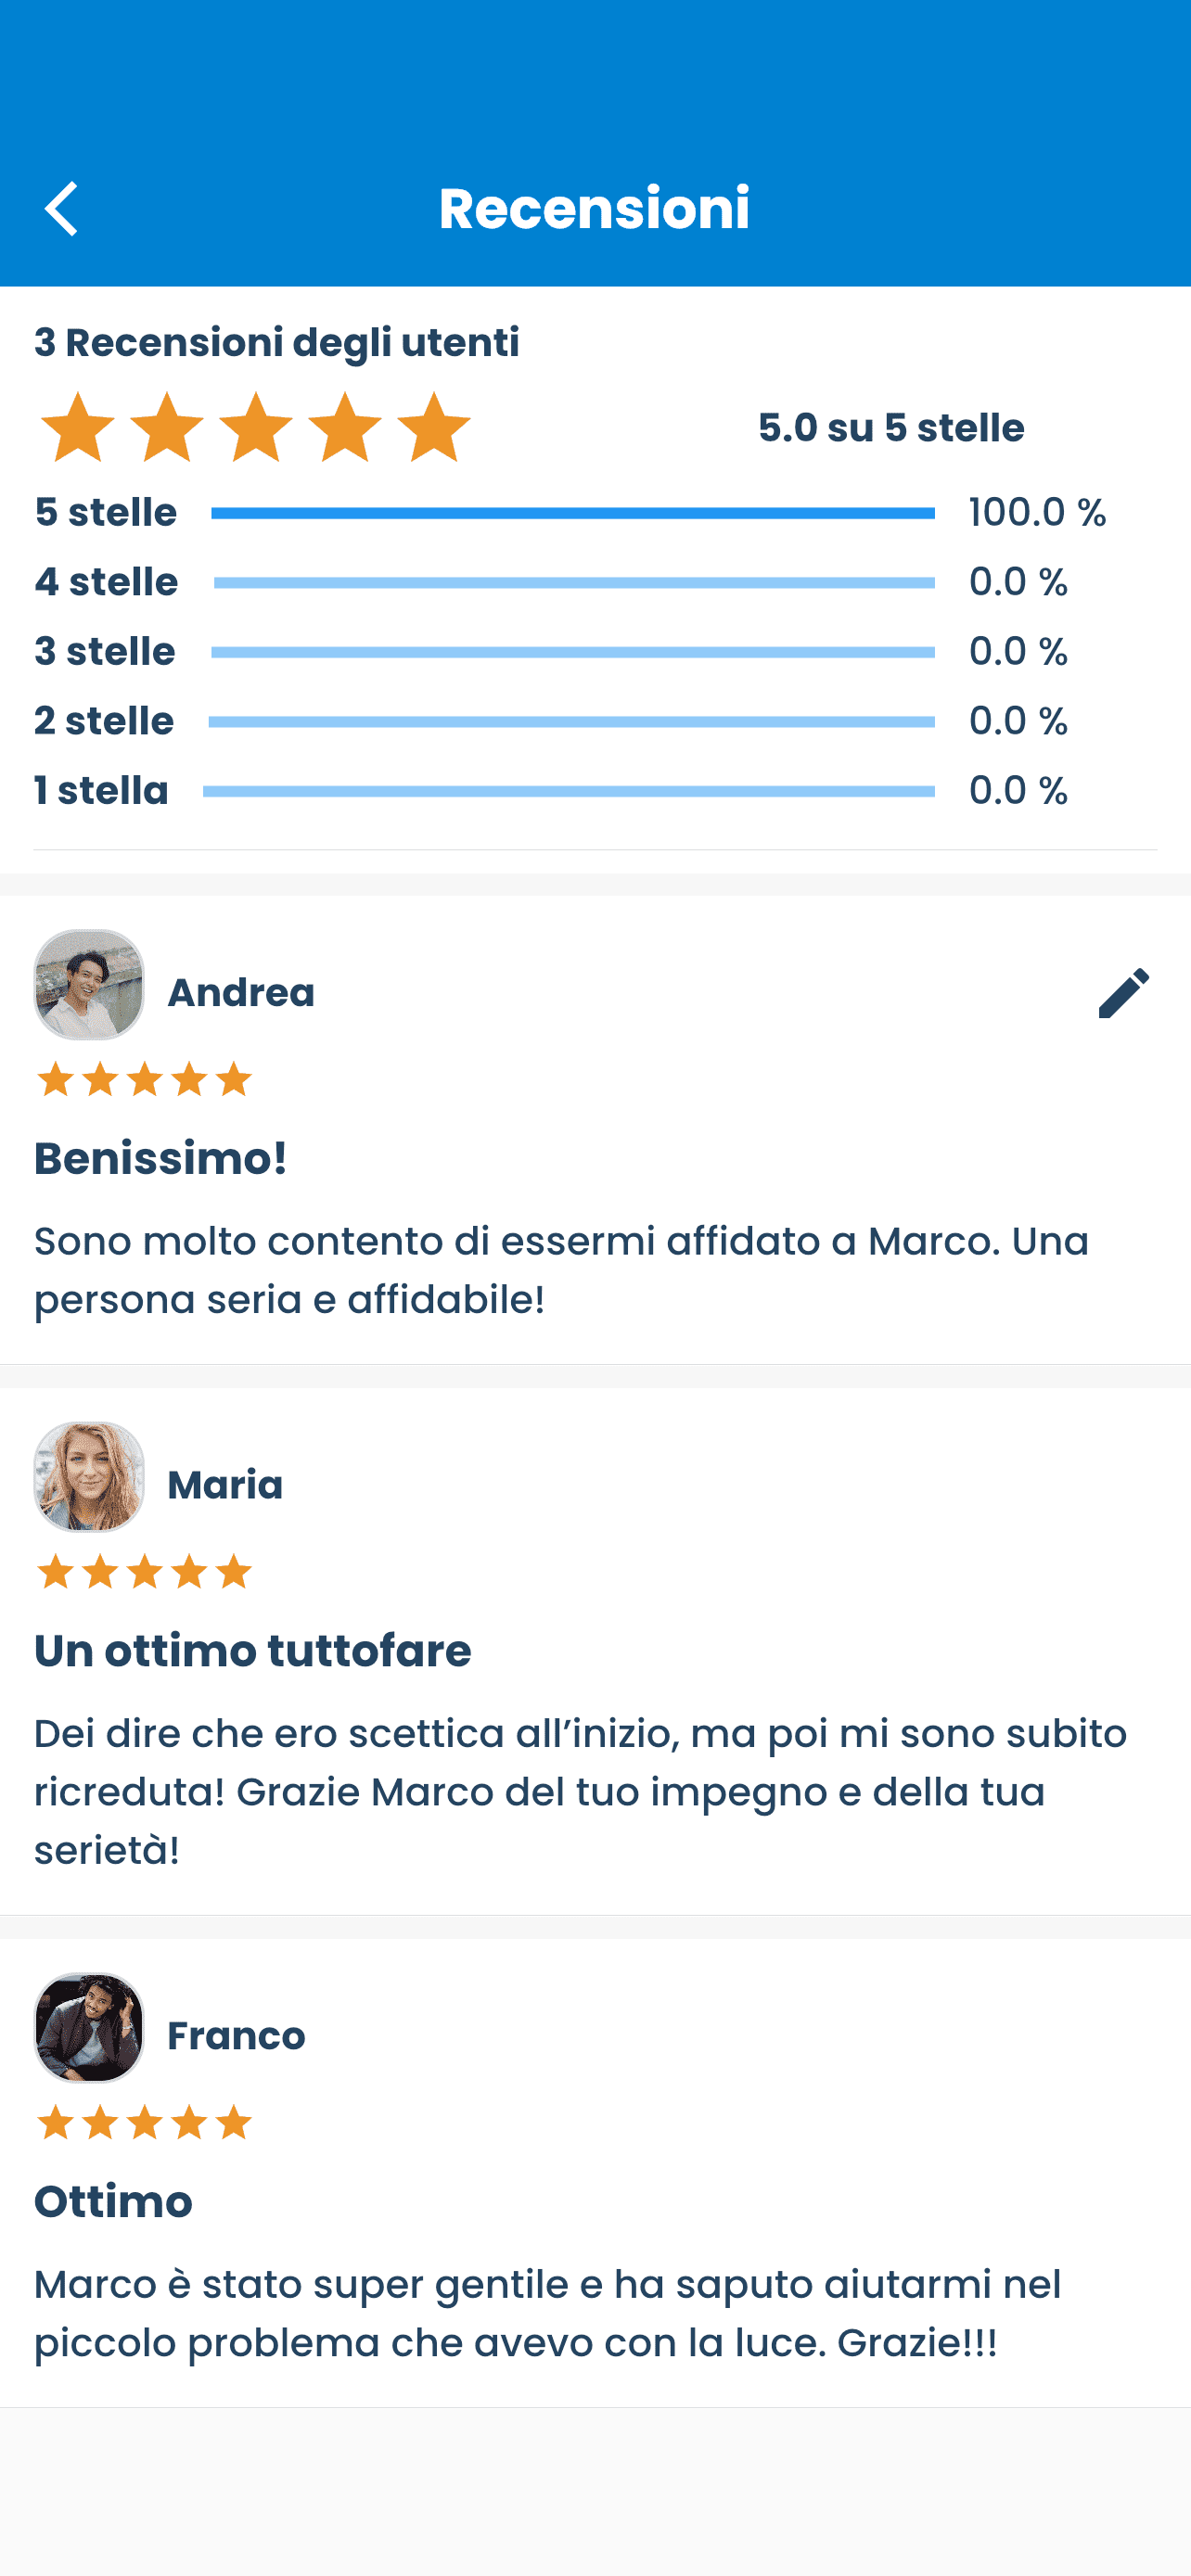The height and width of the screenshot is (2576, 1191).
Task: Open Maria's profile picture
Action: pos(89,1477)
